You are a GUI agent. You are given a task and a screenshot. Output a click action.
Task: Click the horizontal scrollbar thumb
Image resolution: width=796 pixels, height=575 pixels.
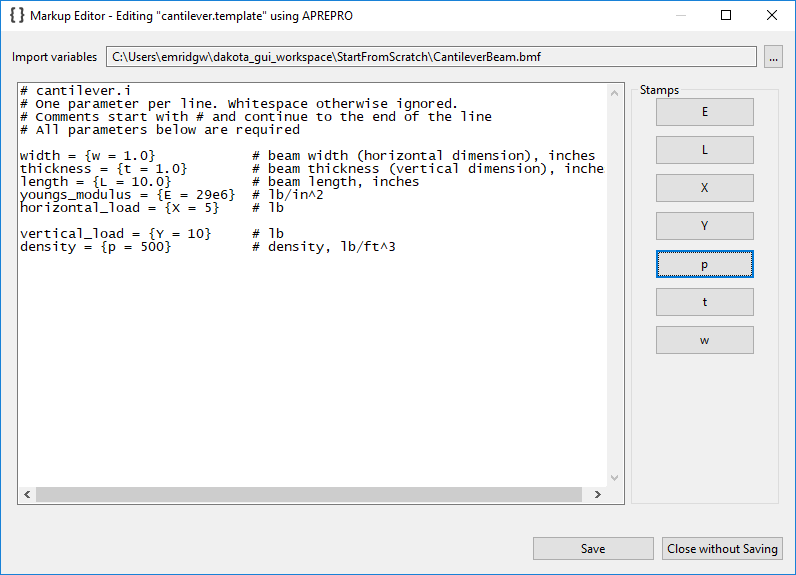point(309,494)
